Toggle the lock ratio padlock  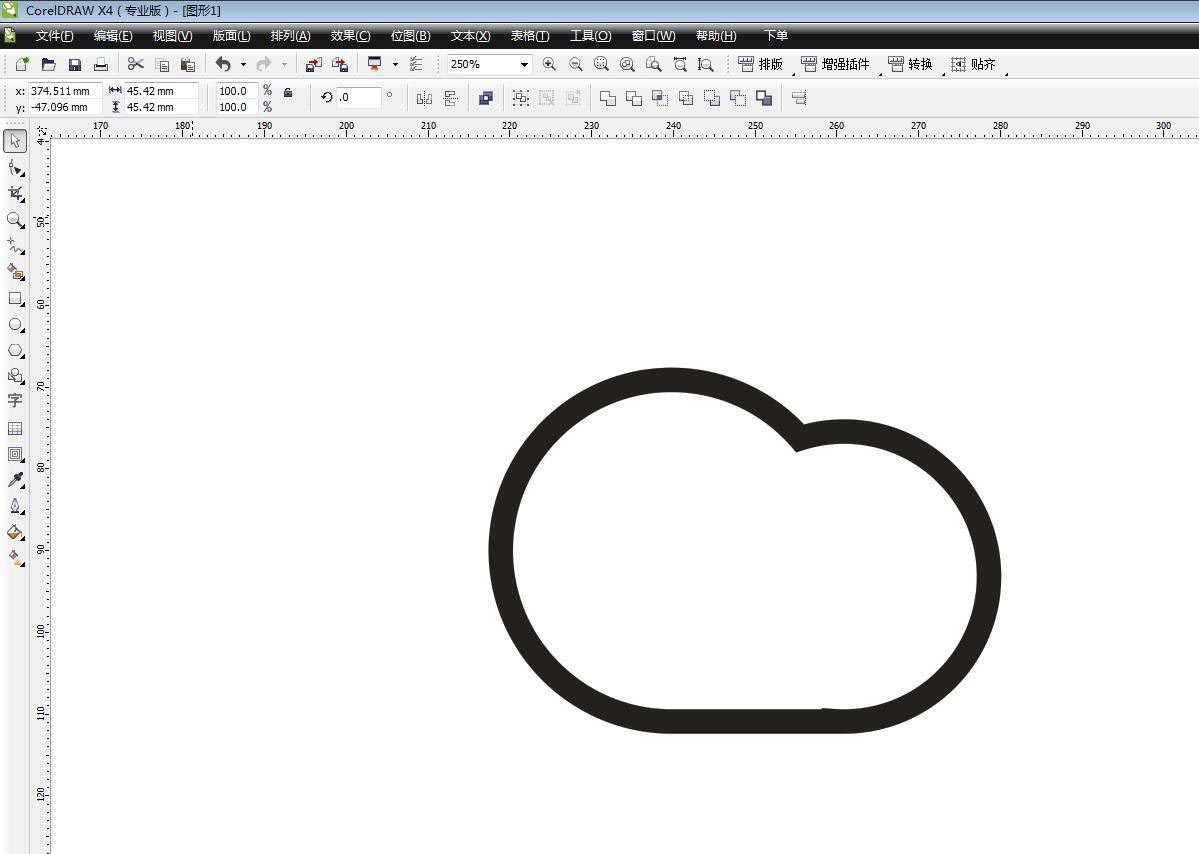[x=288, y=93]
